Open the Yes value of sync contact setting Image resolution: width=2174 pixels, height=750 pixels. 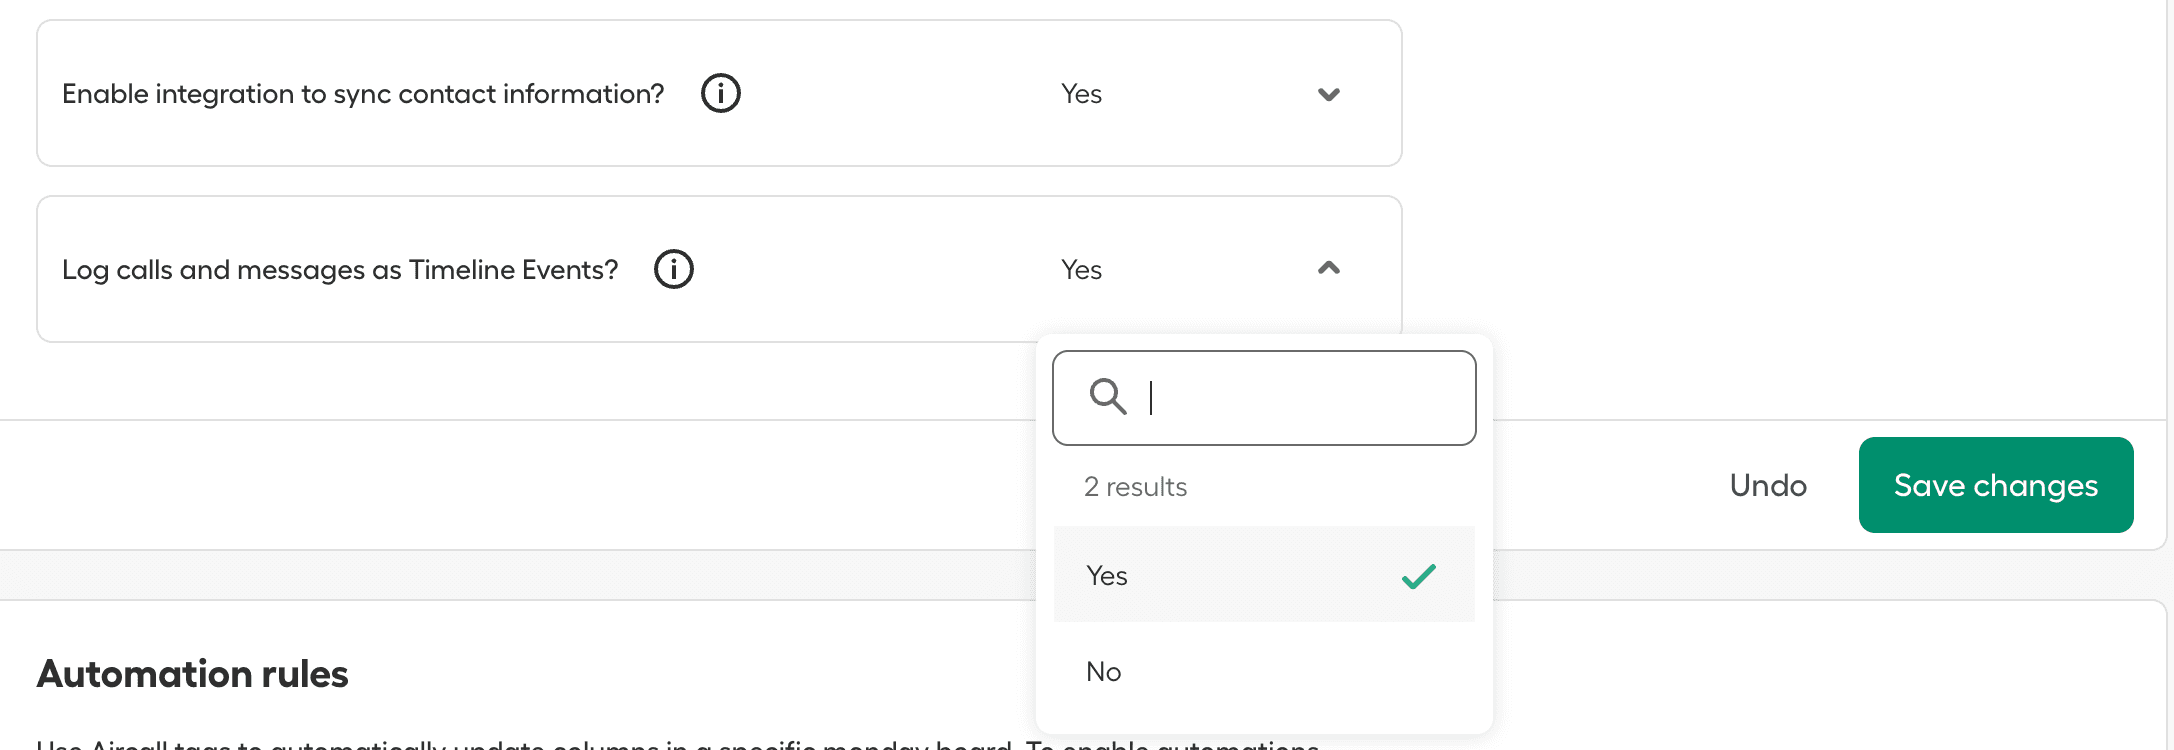click(1081, 94)
